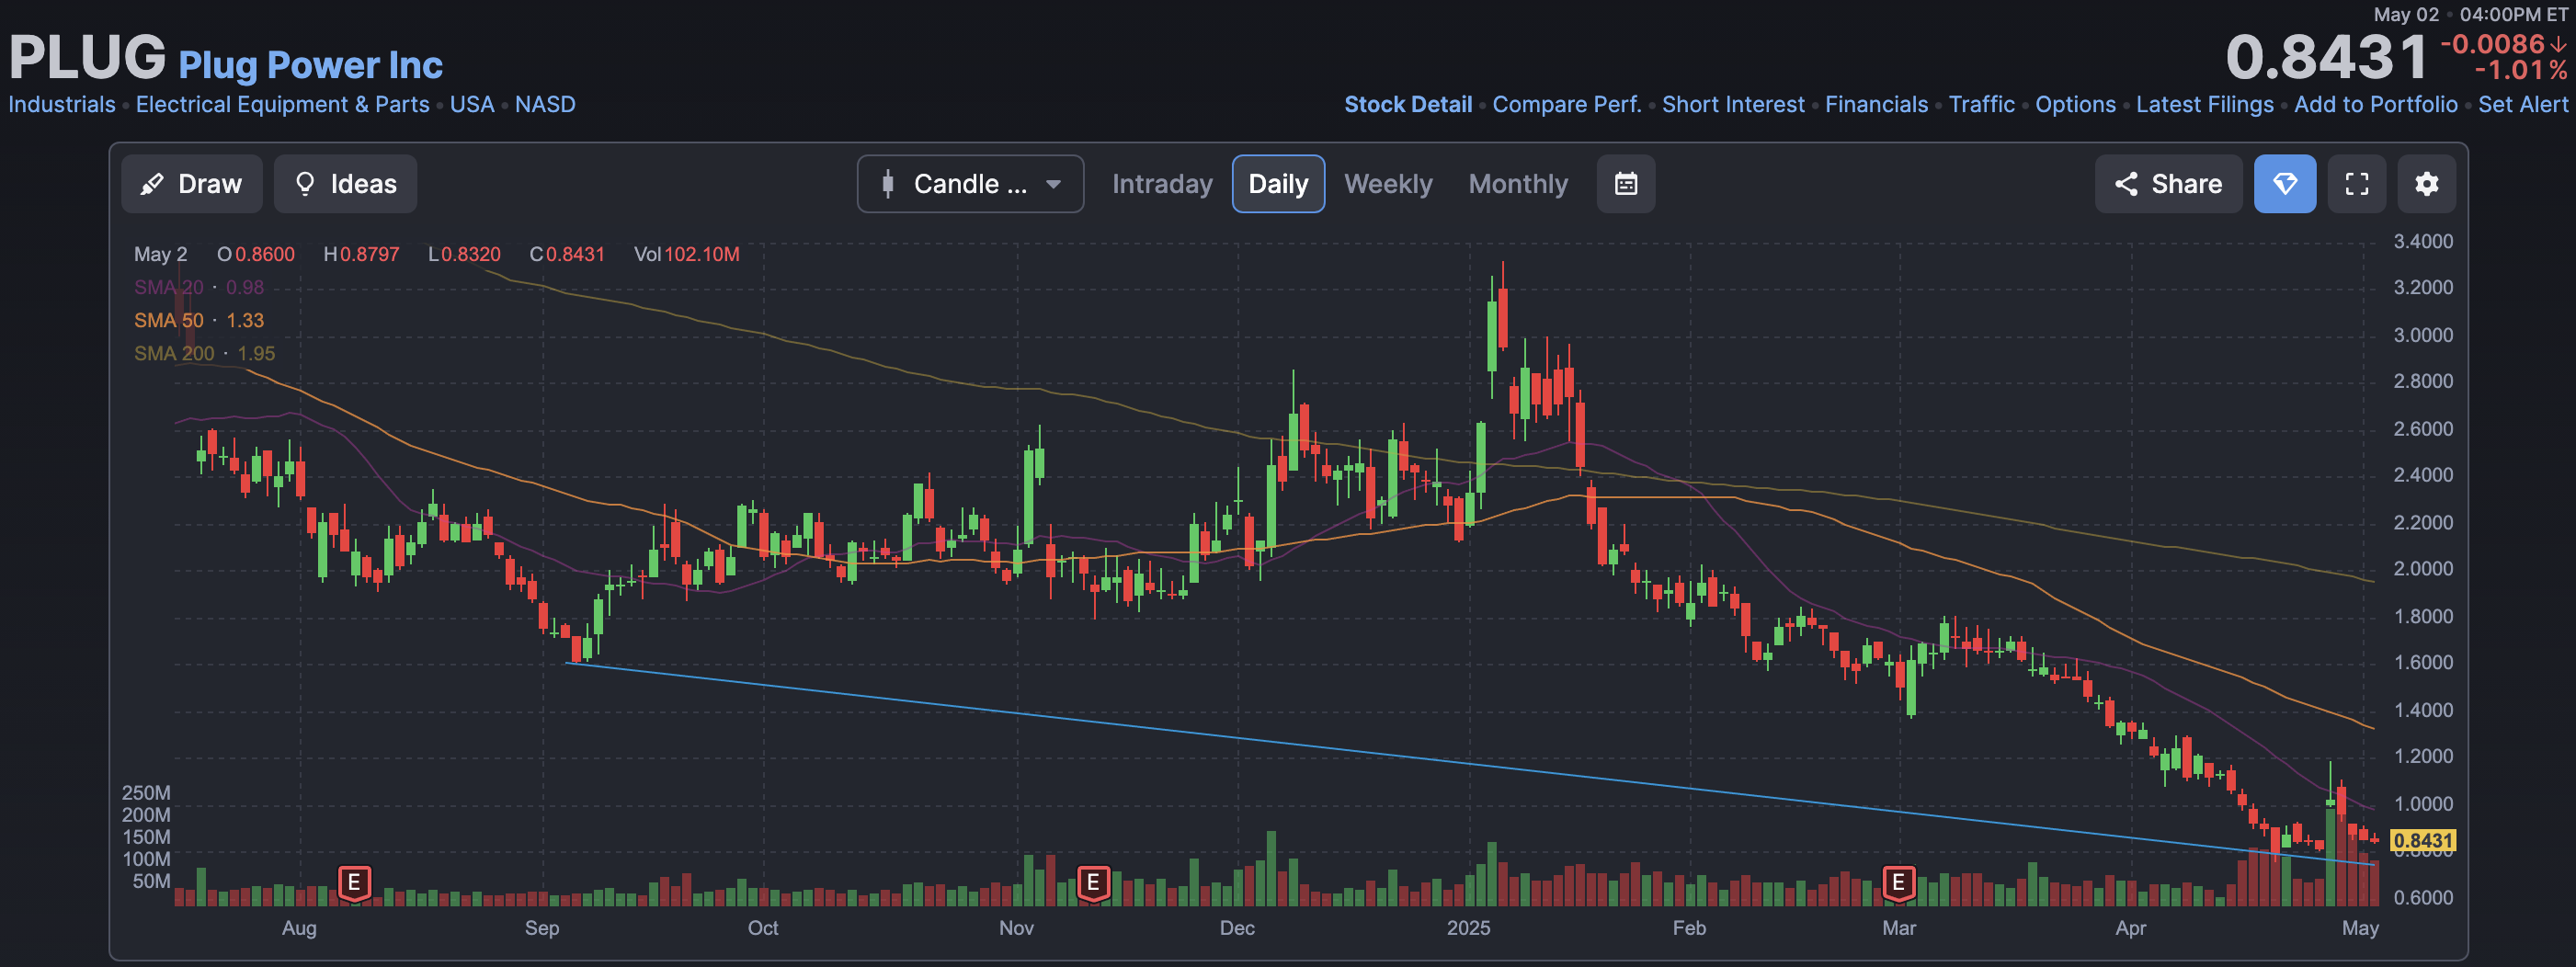The image size is (2576, 967).
Task: Click the Set Alert link
Action: [2522, 104]
